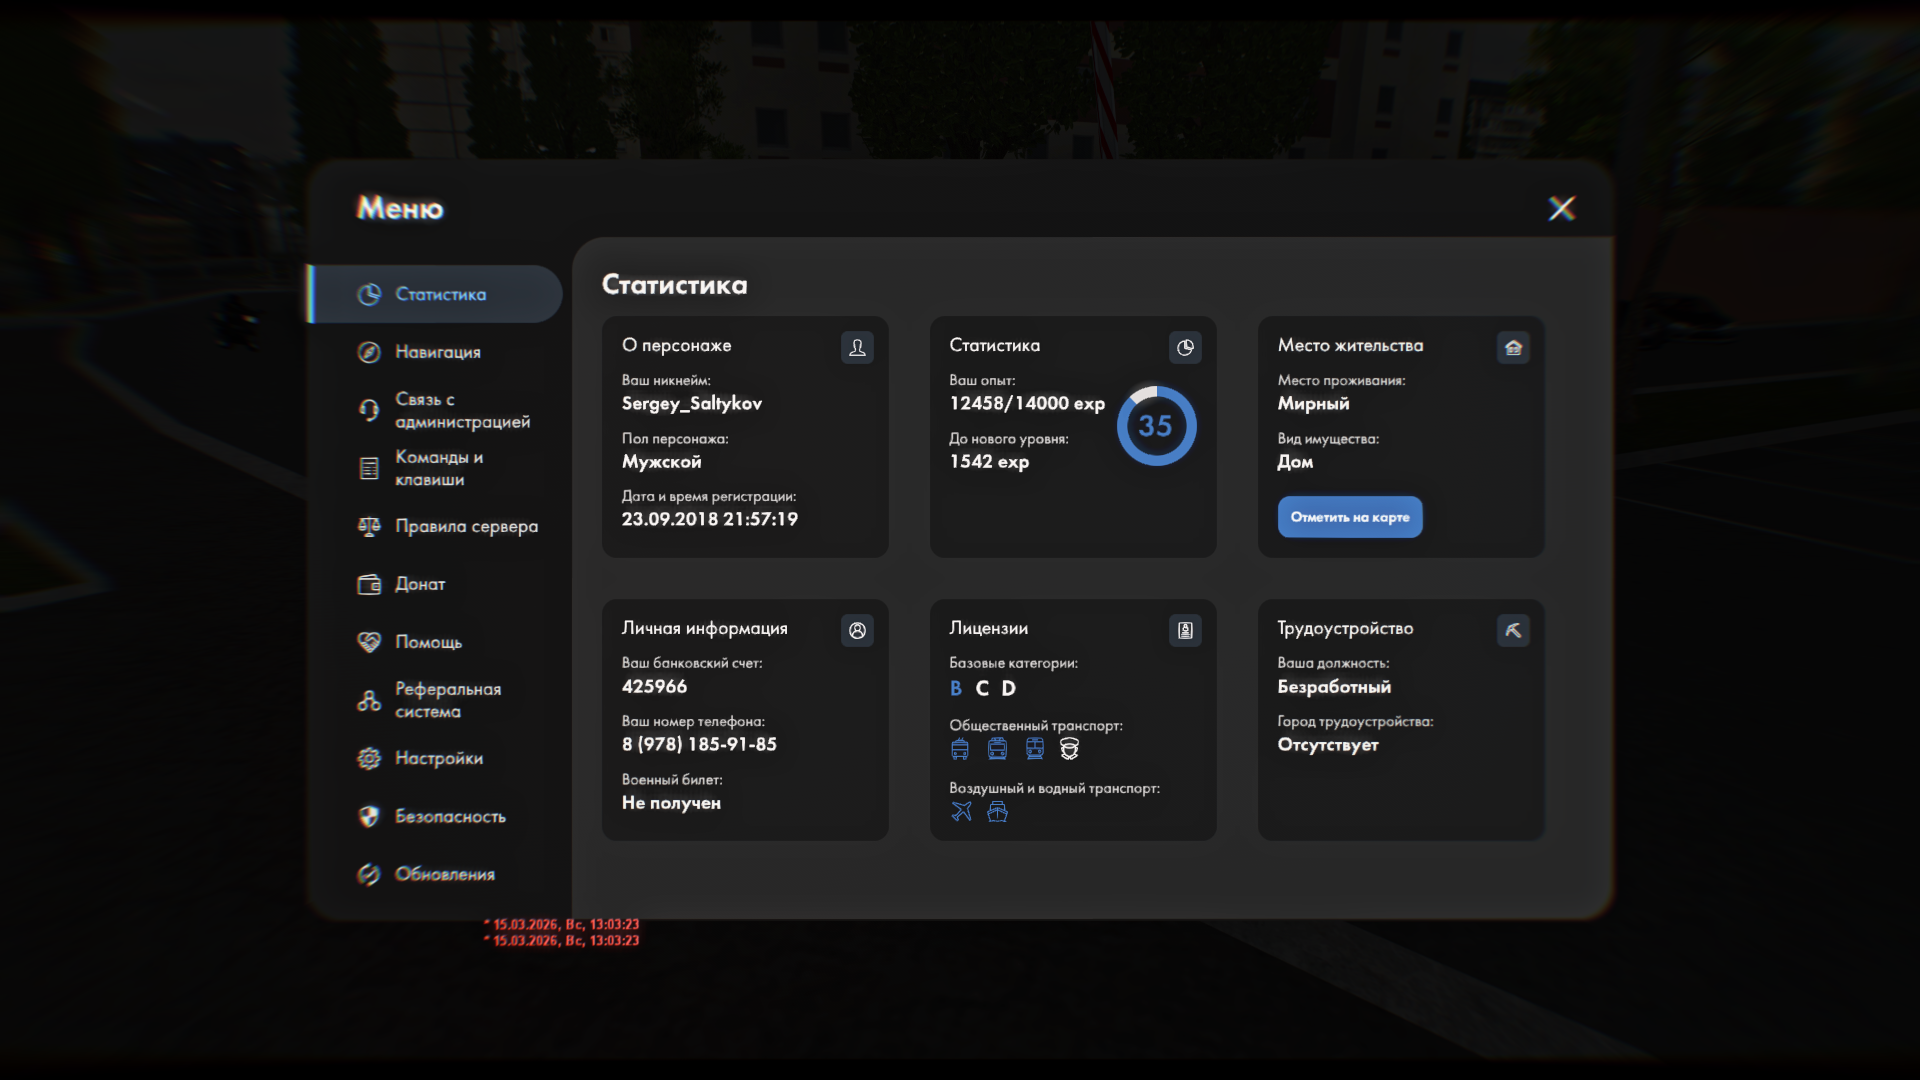
Task: Click the pie chart icon in Статистика card
Action: 1185,347
